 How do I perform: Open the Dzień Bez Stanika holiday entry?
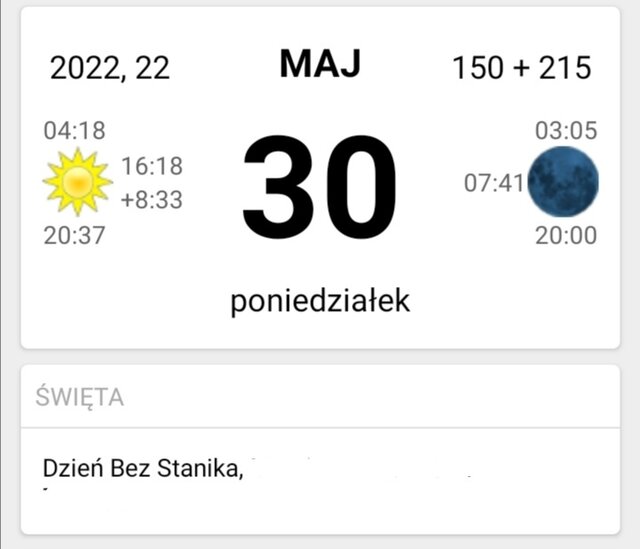[x=142, y=467]
